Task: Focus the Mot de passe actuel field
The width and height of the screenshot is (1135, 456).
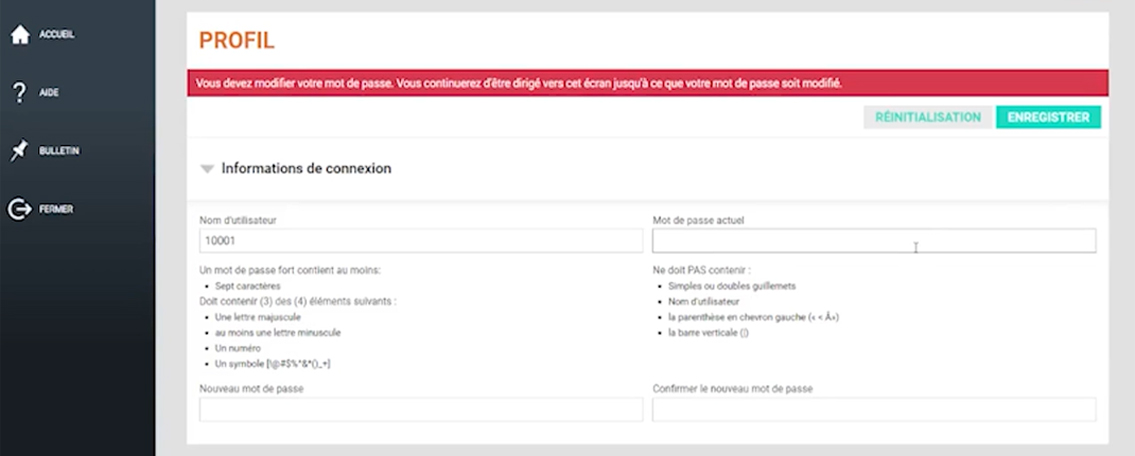Action: (x=874, y=241)
